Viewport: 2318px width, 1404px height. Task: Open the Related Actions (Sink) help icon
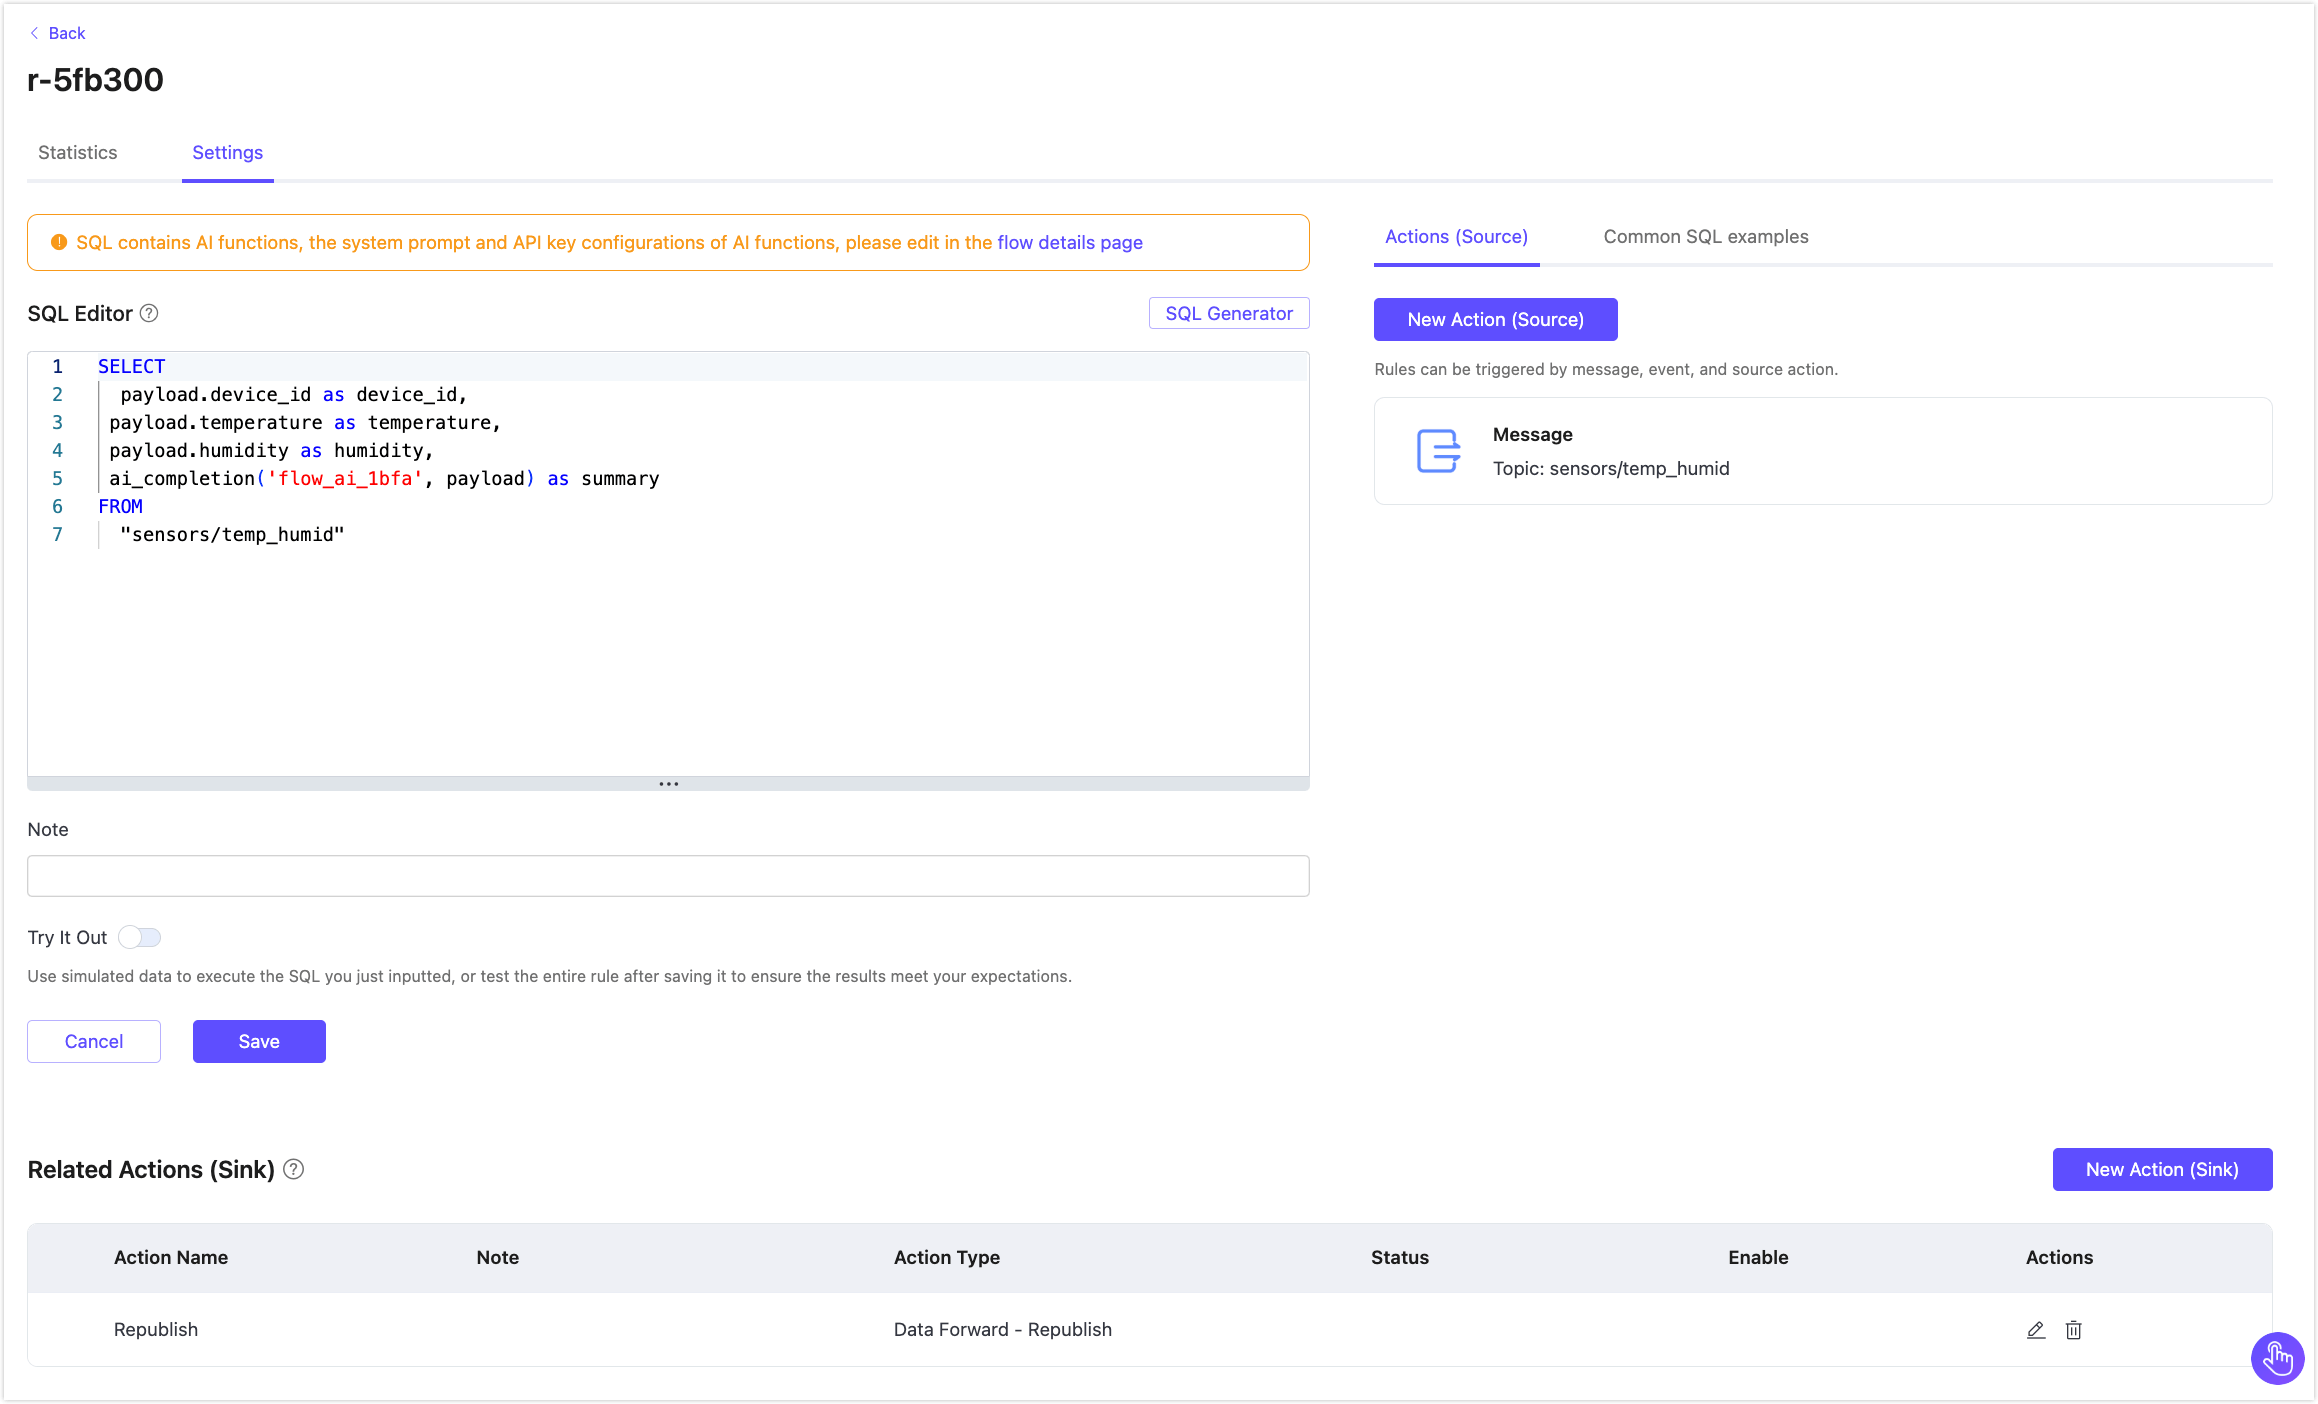(294, 1169)
